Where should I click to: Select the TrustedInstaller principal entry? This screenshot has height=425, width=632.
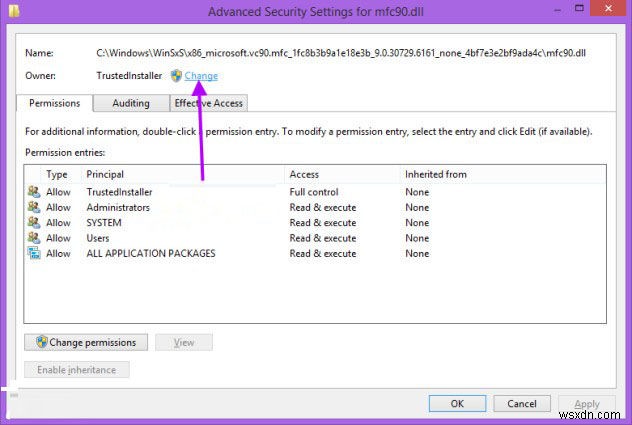point(119,192)
